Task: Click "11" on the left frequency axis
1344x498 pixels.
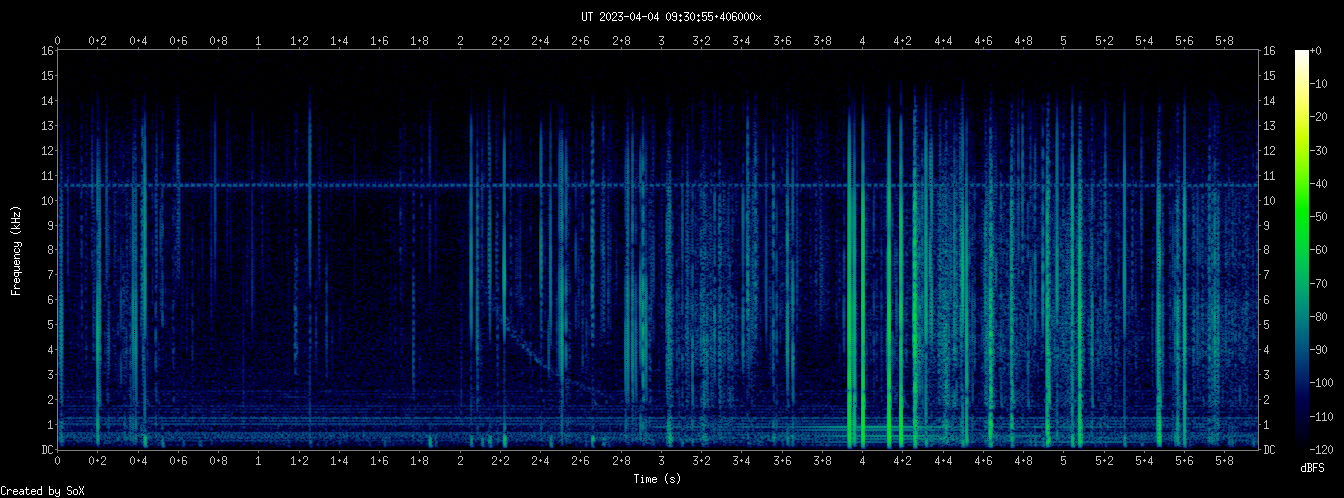Action: pos(47,176)
